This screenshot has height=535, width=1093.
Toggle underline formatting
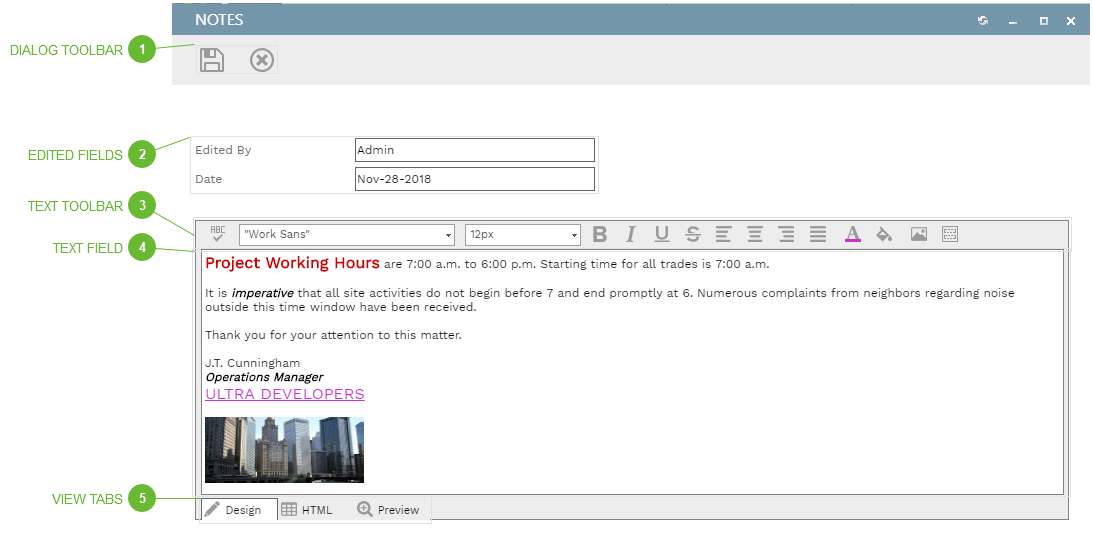[662, 234]
